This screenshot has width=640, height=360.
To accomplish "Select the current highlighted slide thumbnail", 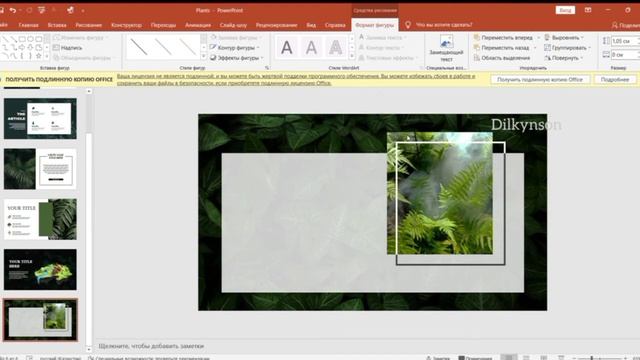I will (40, 320).
